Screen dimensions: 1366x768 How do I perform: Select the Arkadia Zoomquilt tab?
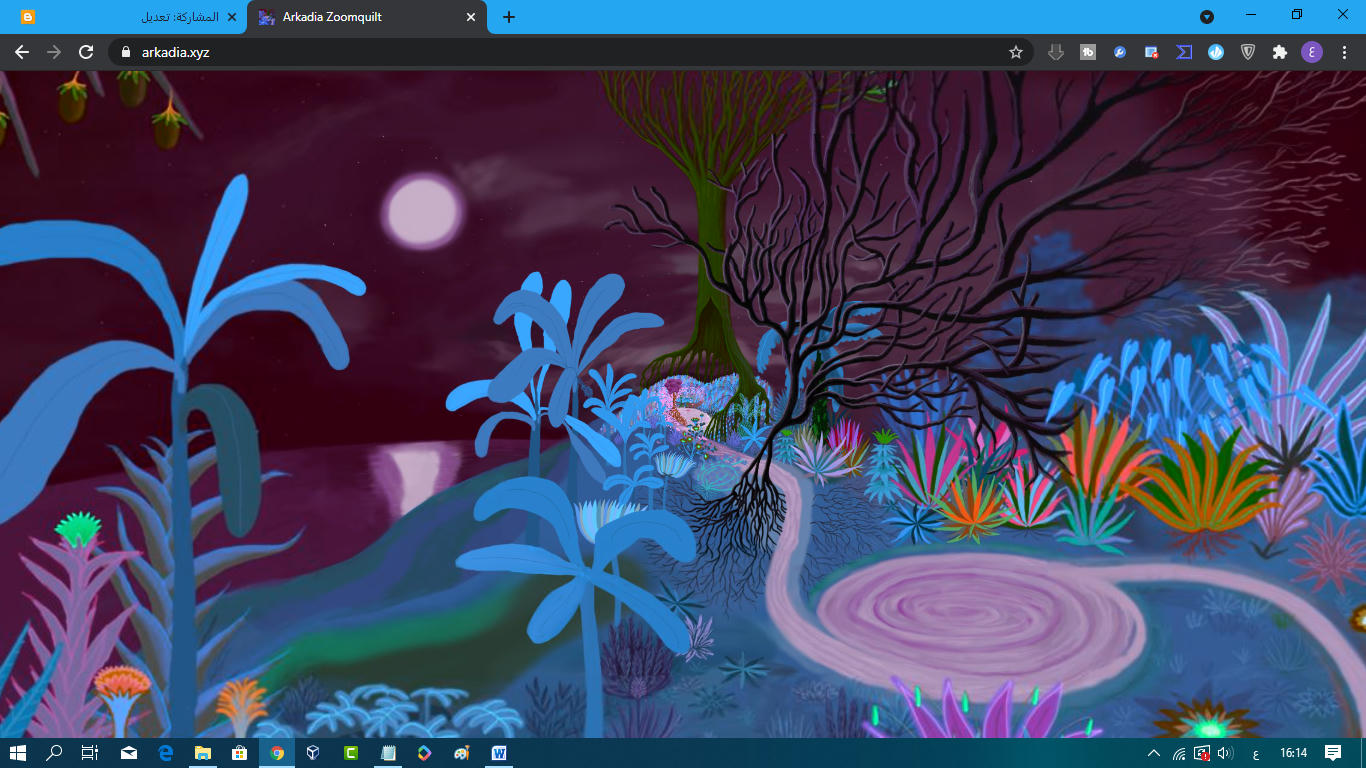tap(366, 18)
